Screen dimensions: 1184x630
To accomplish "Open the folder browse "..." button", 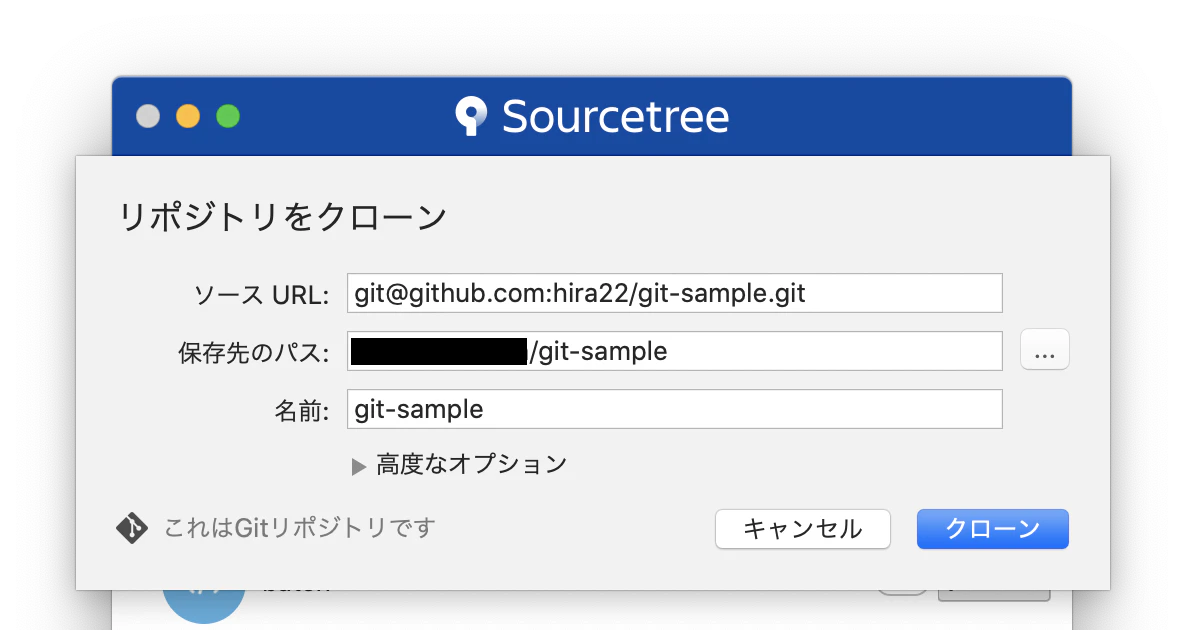I will pos(1044,350).
